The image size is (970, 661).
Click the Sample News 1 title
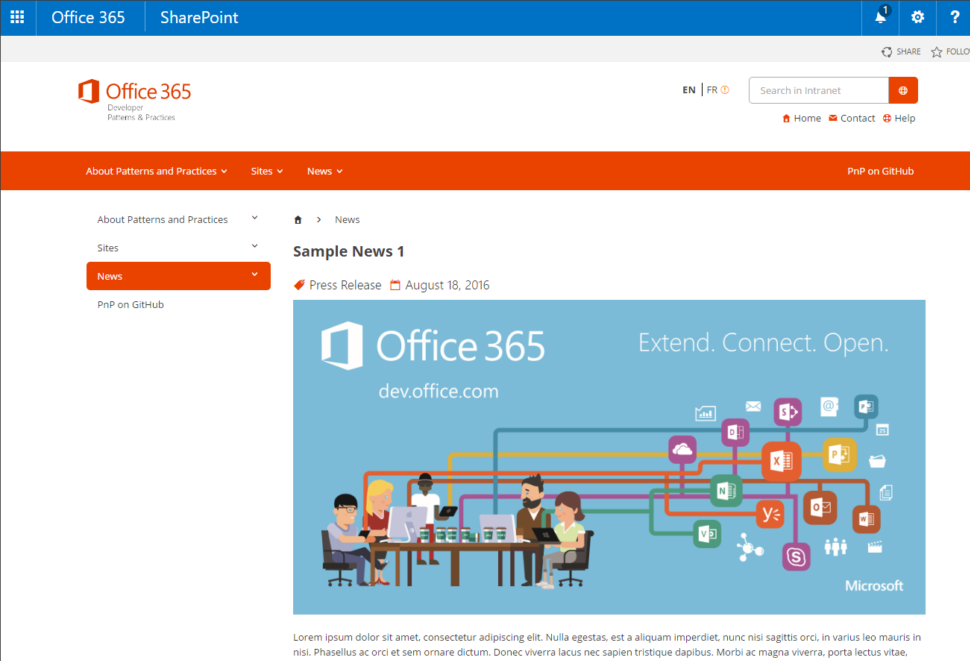(x=348, y=252)
